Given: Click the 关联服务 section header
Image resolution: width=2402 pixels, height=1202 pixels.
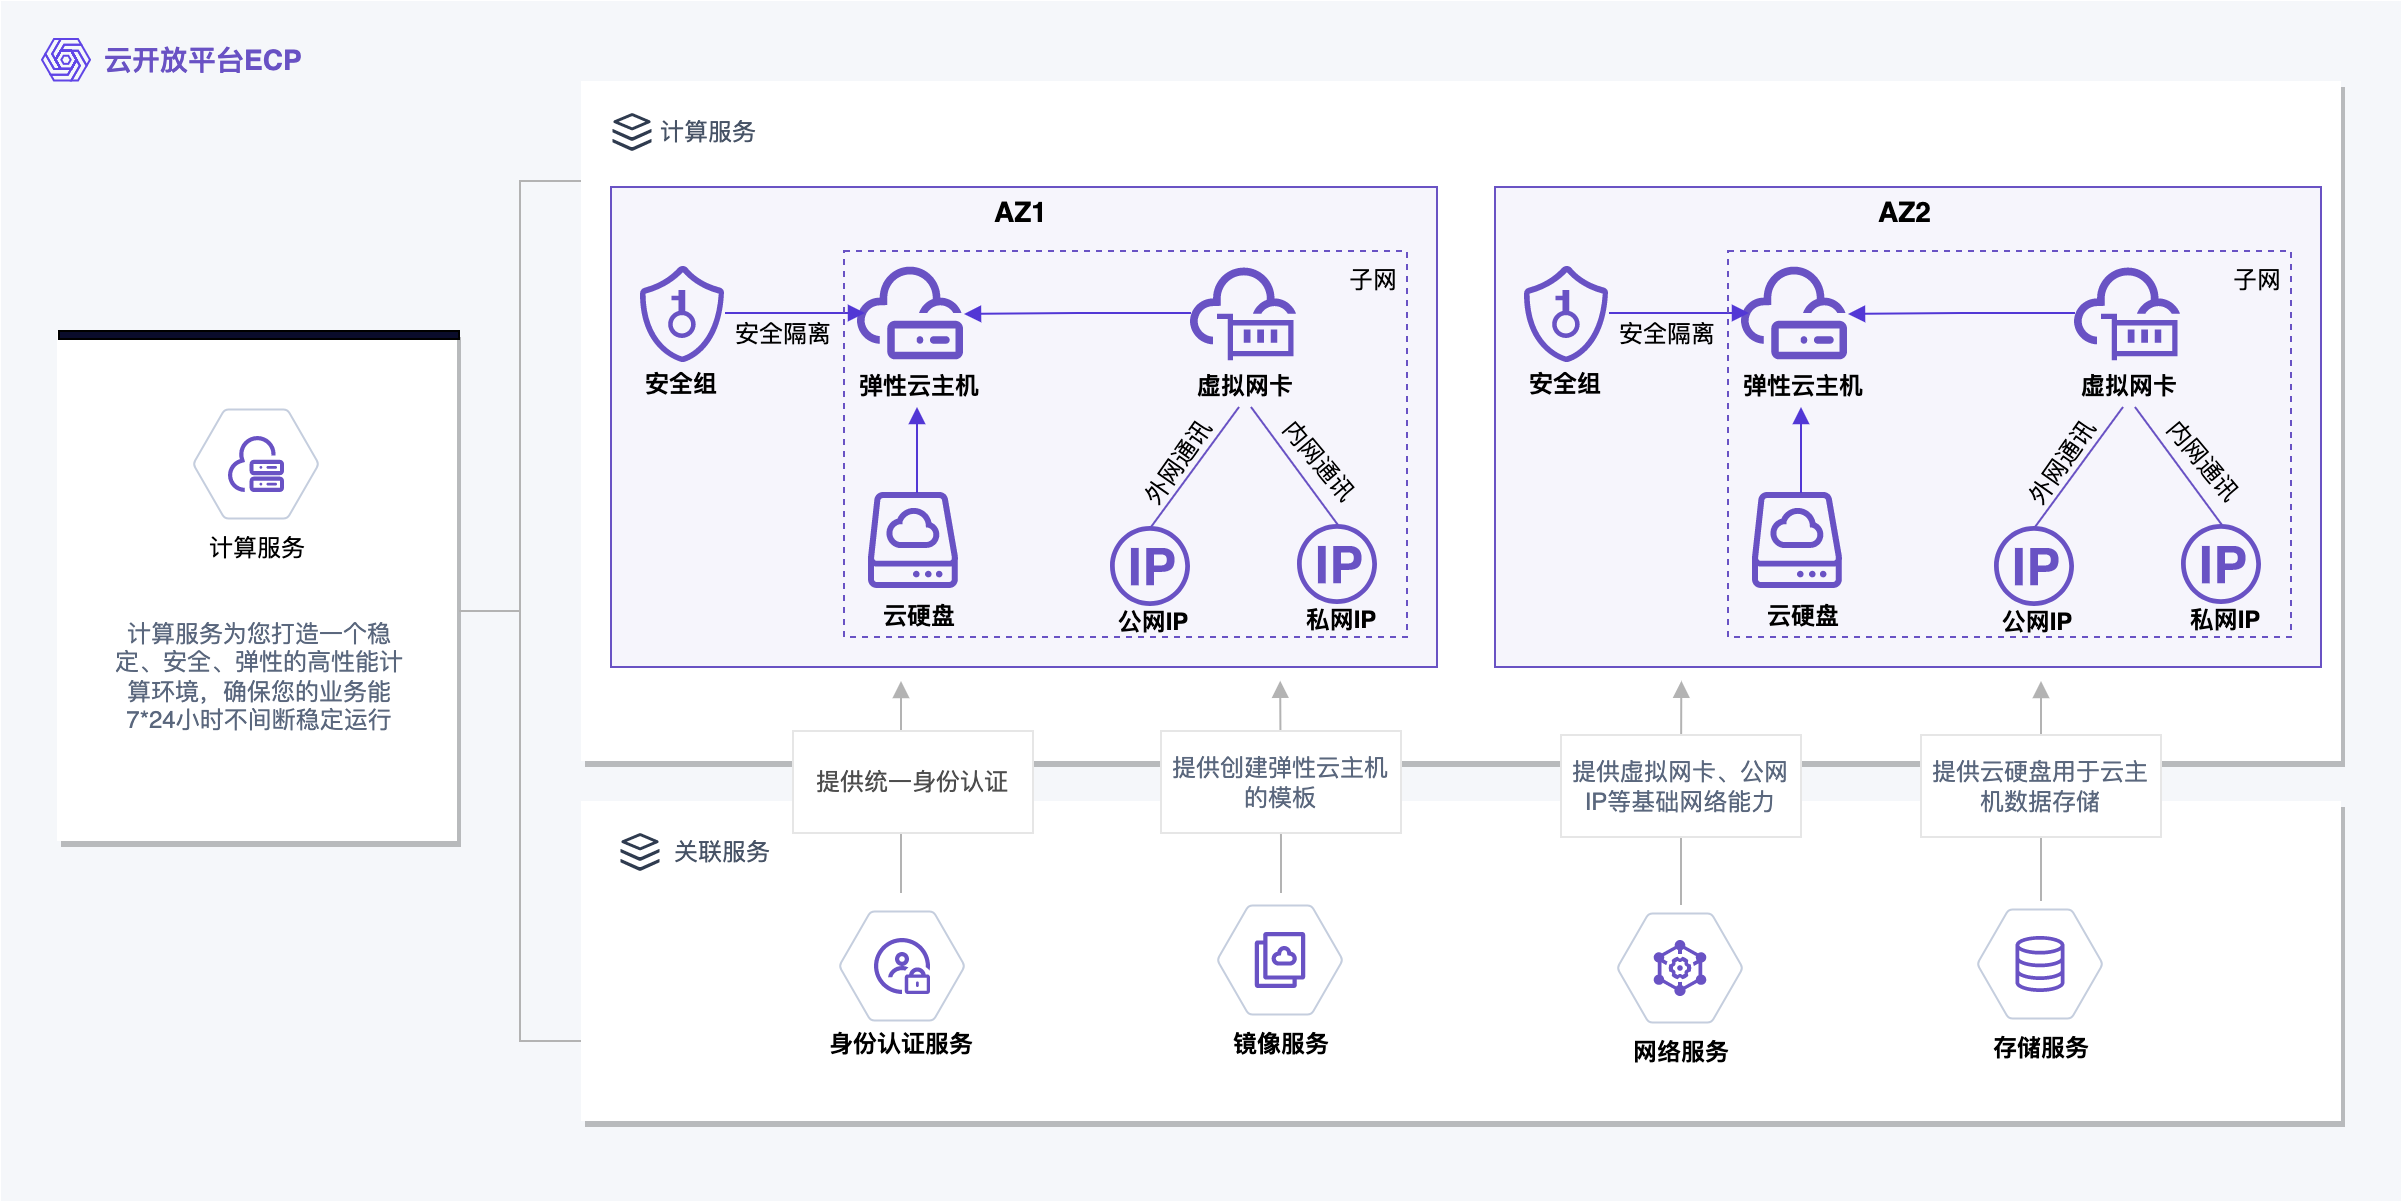Looking at the screenshot, I should [x=695, y=852].
